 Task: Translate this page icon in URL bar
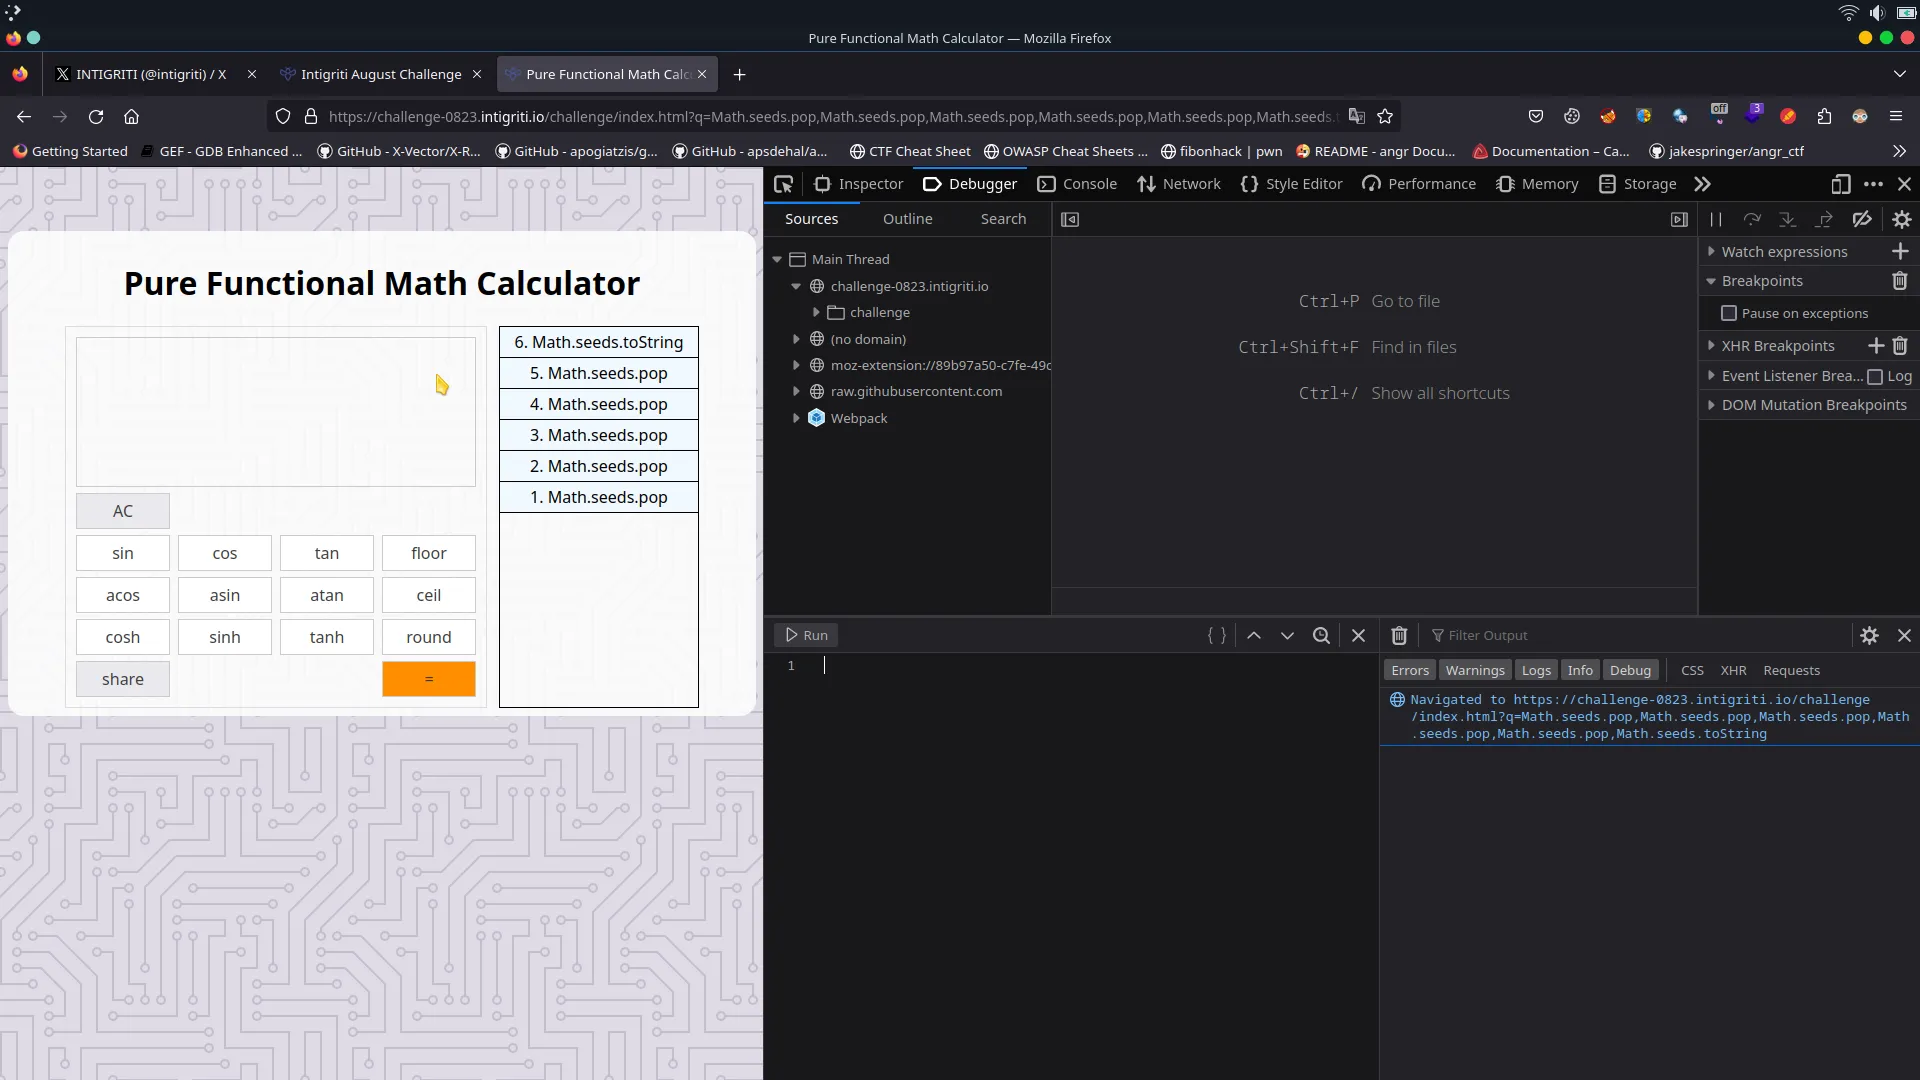(x=1356, y=117)
